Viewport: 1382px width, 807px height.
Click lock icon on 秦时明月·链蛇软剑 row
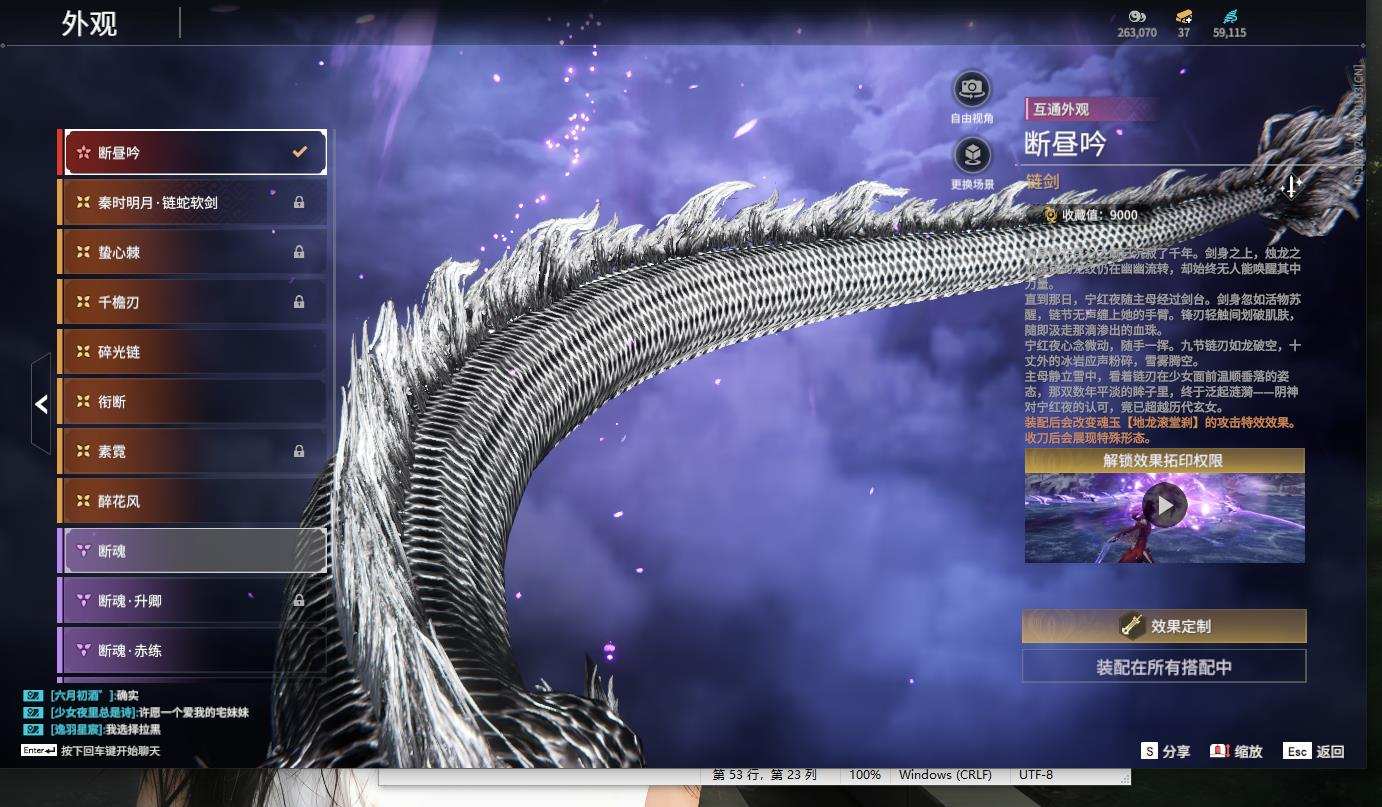299,202
